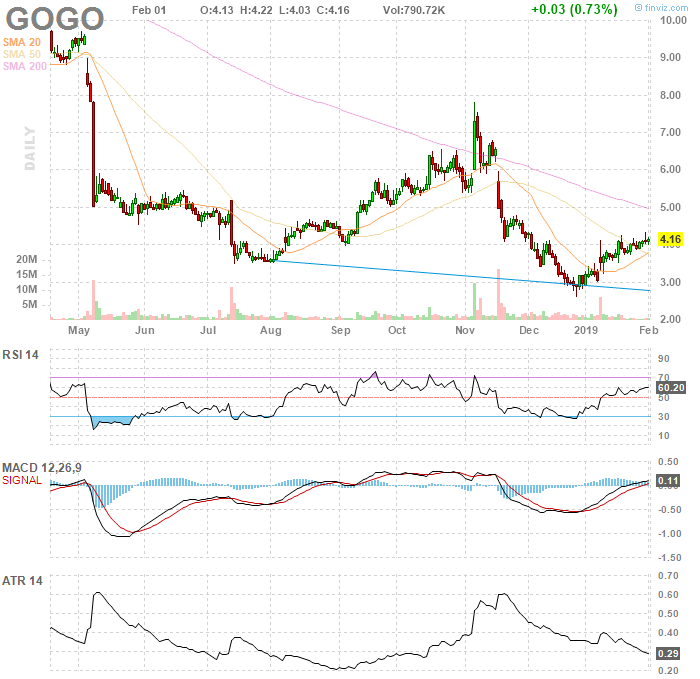Click the RSI 60.20 value tag

(670, 386)
